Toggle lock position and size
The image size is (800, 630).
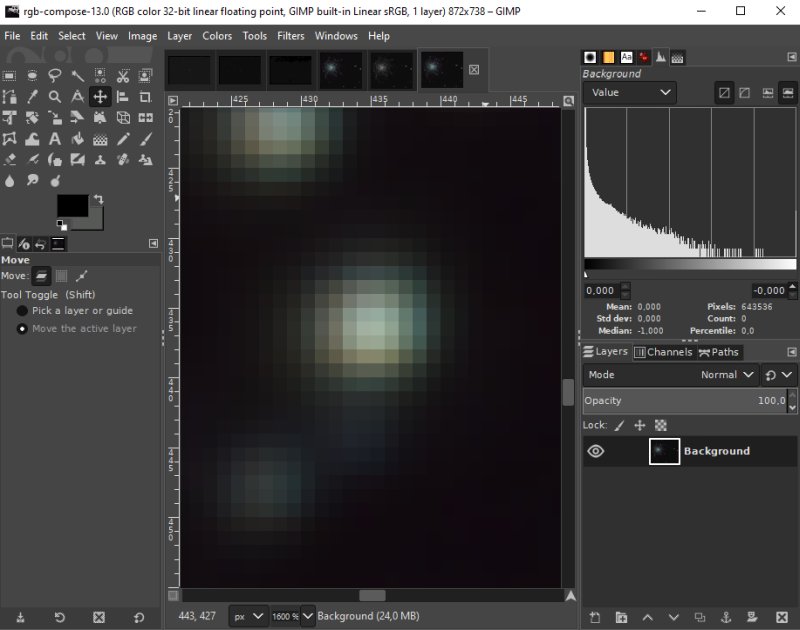pyautogui.click(x=640, y=425)
